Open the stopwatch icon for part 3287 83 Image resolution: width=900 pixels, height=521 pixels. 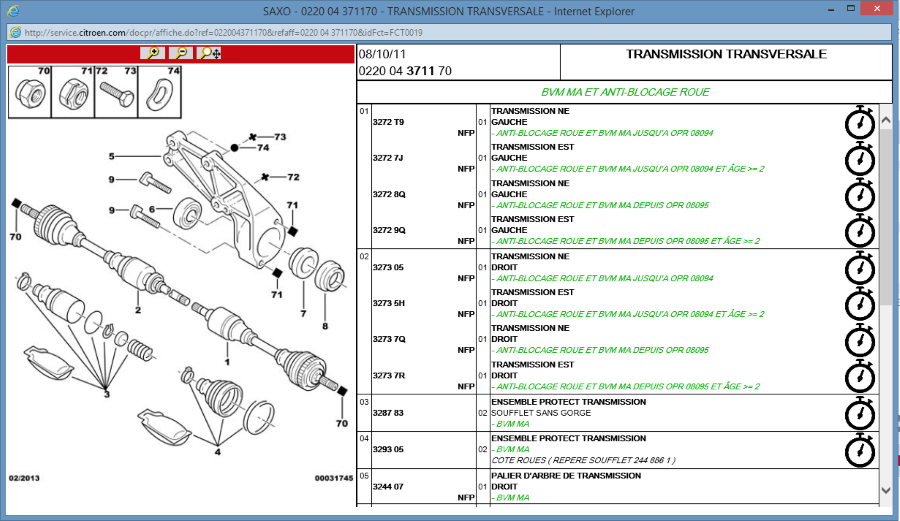[x=860, y=413]
